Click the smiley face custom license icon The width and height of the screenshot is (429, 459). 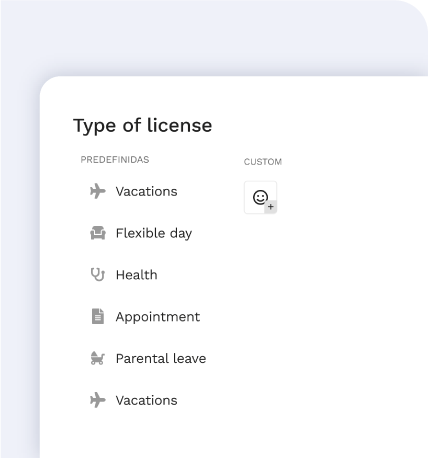260,197
